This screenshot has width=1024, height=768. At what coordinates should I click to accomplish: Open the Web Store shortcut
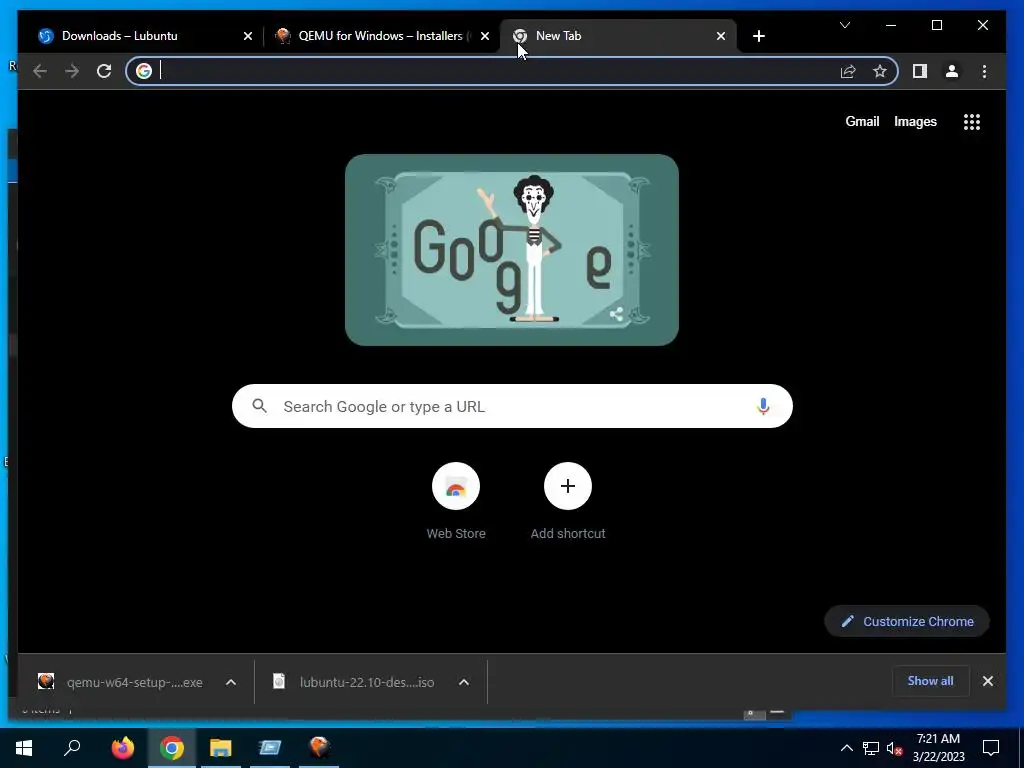[x=456, y=502]
